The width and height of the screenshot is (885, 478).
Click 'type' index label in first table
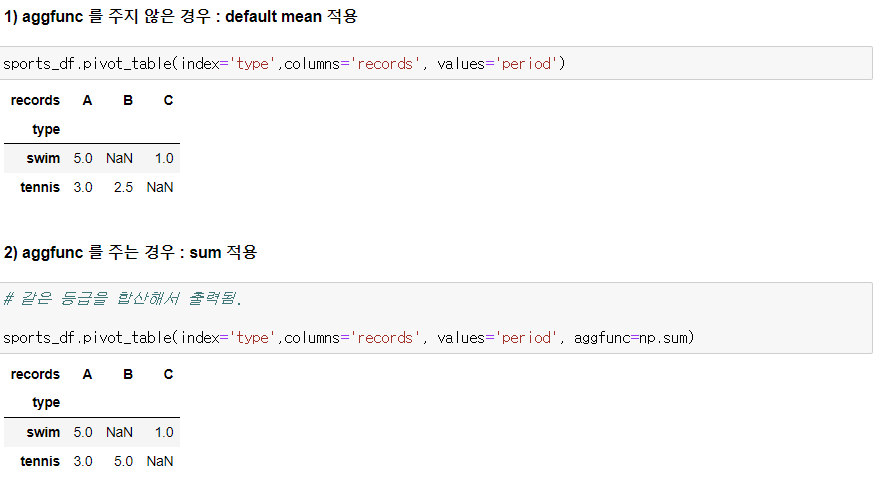tap(46, 129)
